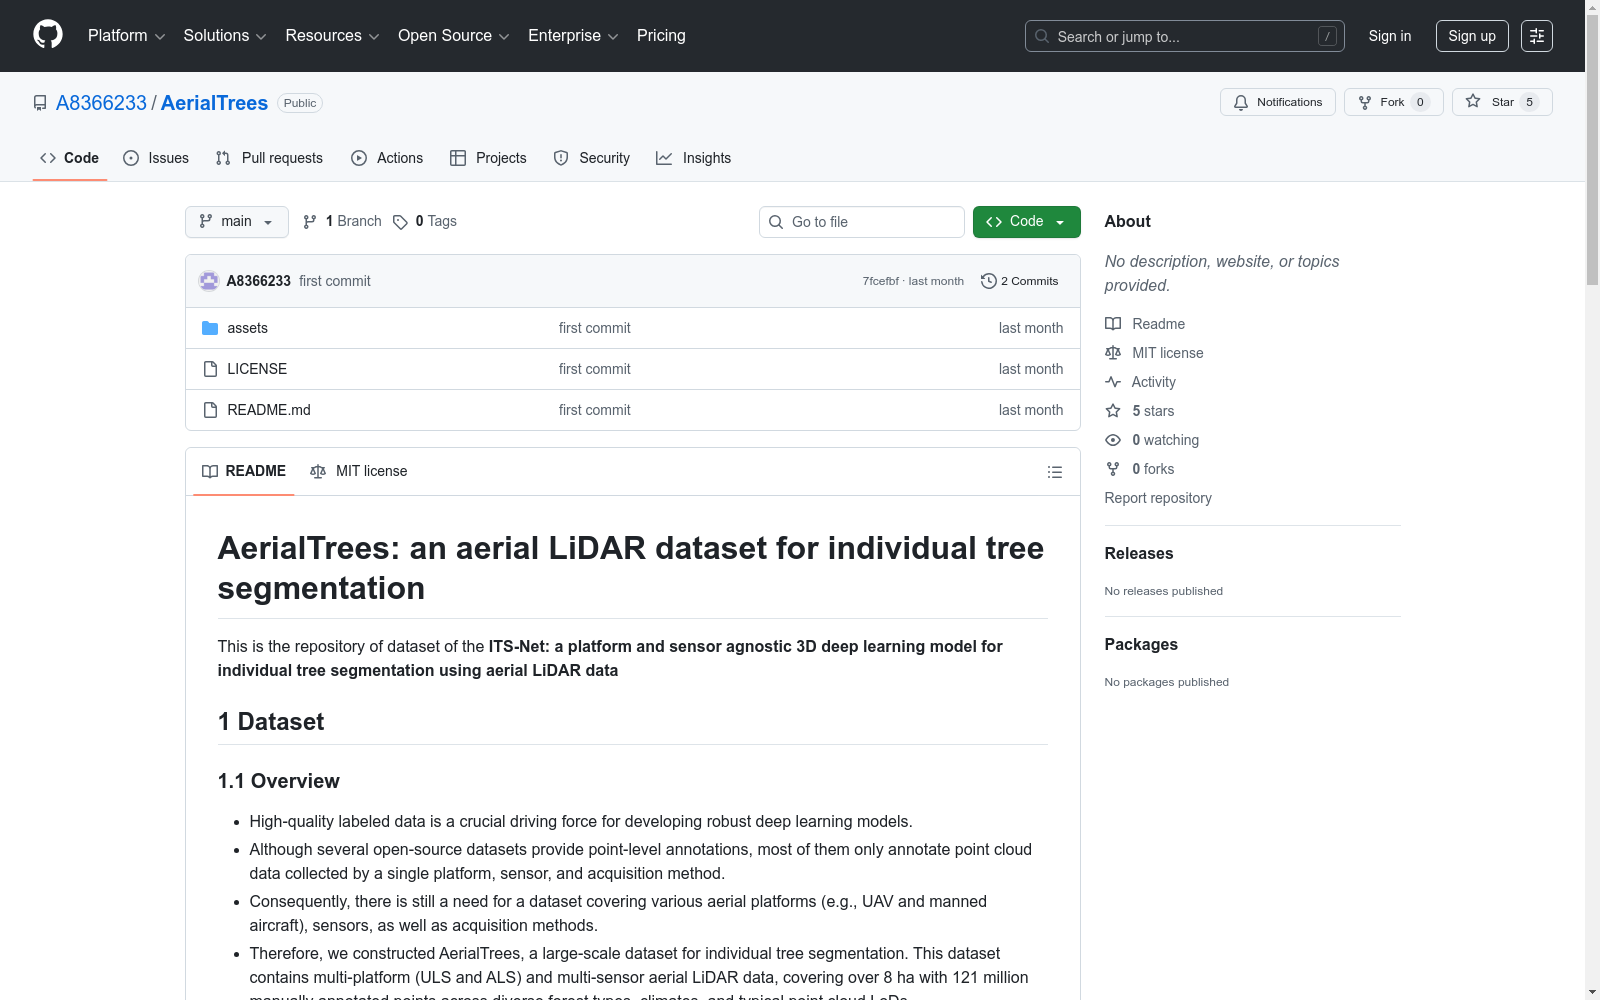Jump to Readme from About sidebar

[x=1145, y=324]
